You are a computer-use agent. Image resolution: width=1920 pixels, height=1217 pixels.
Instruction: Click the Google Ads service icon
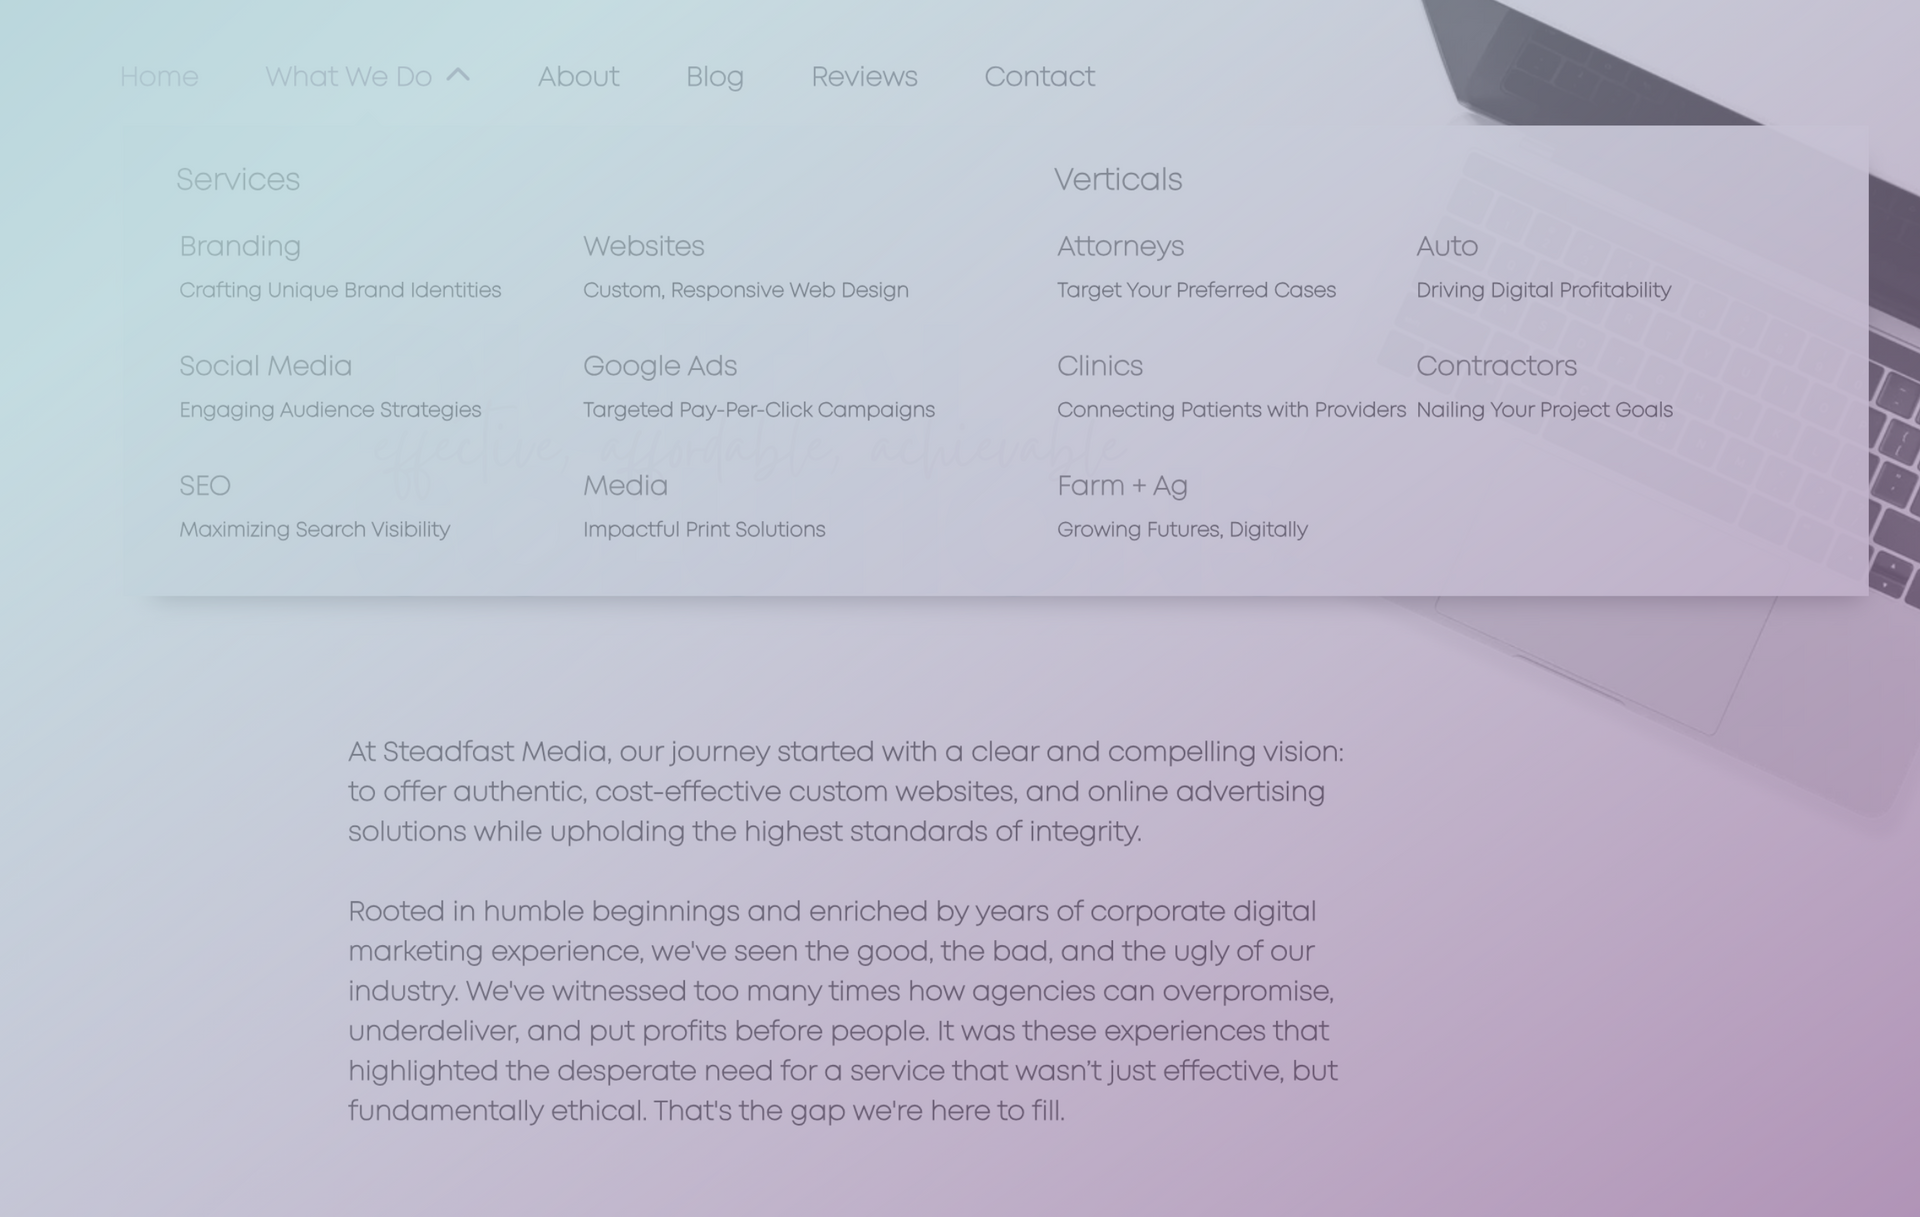[659, 365]
